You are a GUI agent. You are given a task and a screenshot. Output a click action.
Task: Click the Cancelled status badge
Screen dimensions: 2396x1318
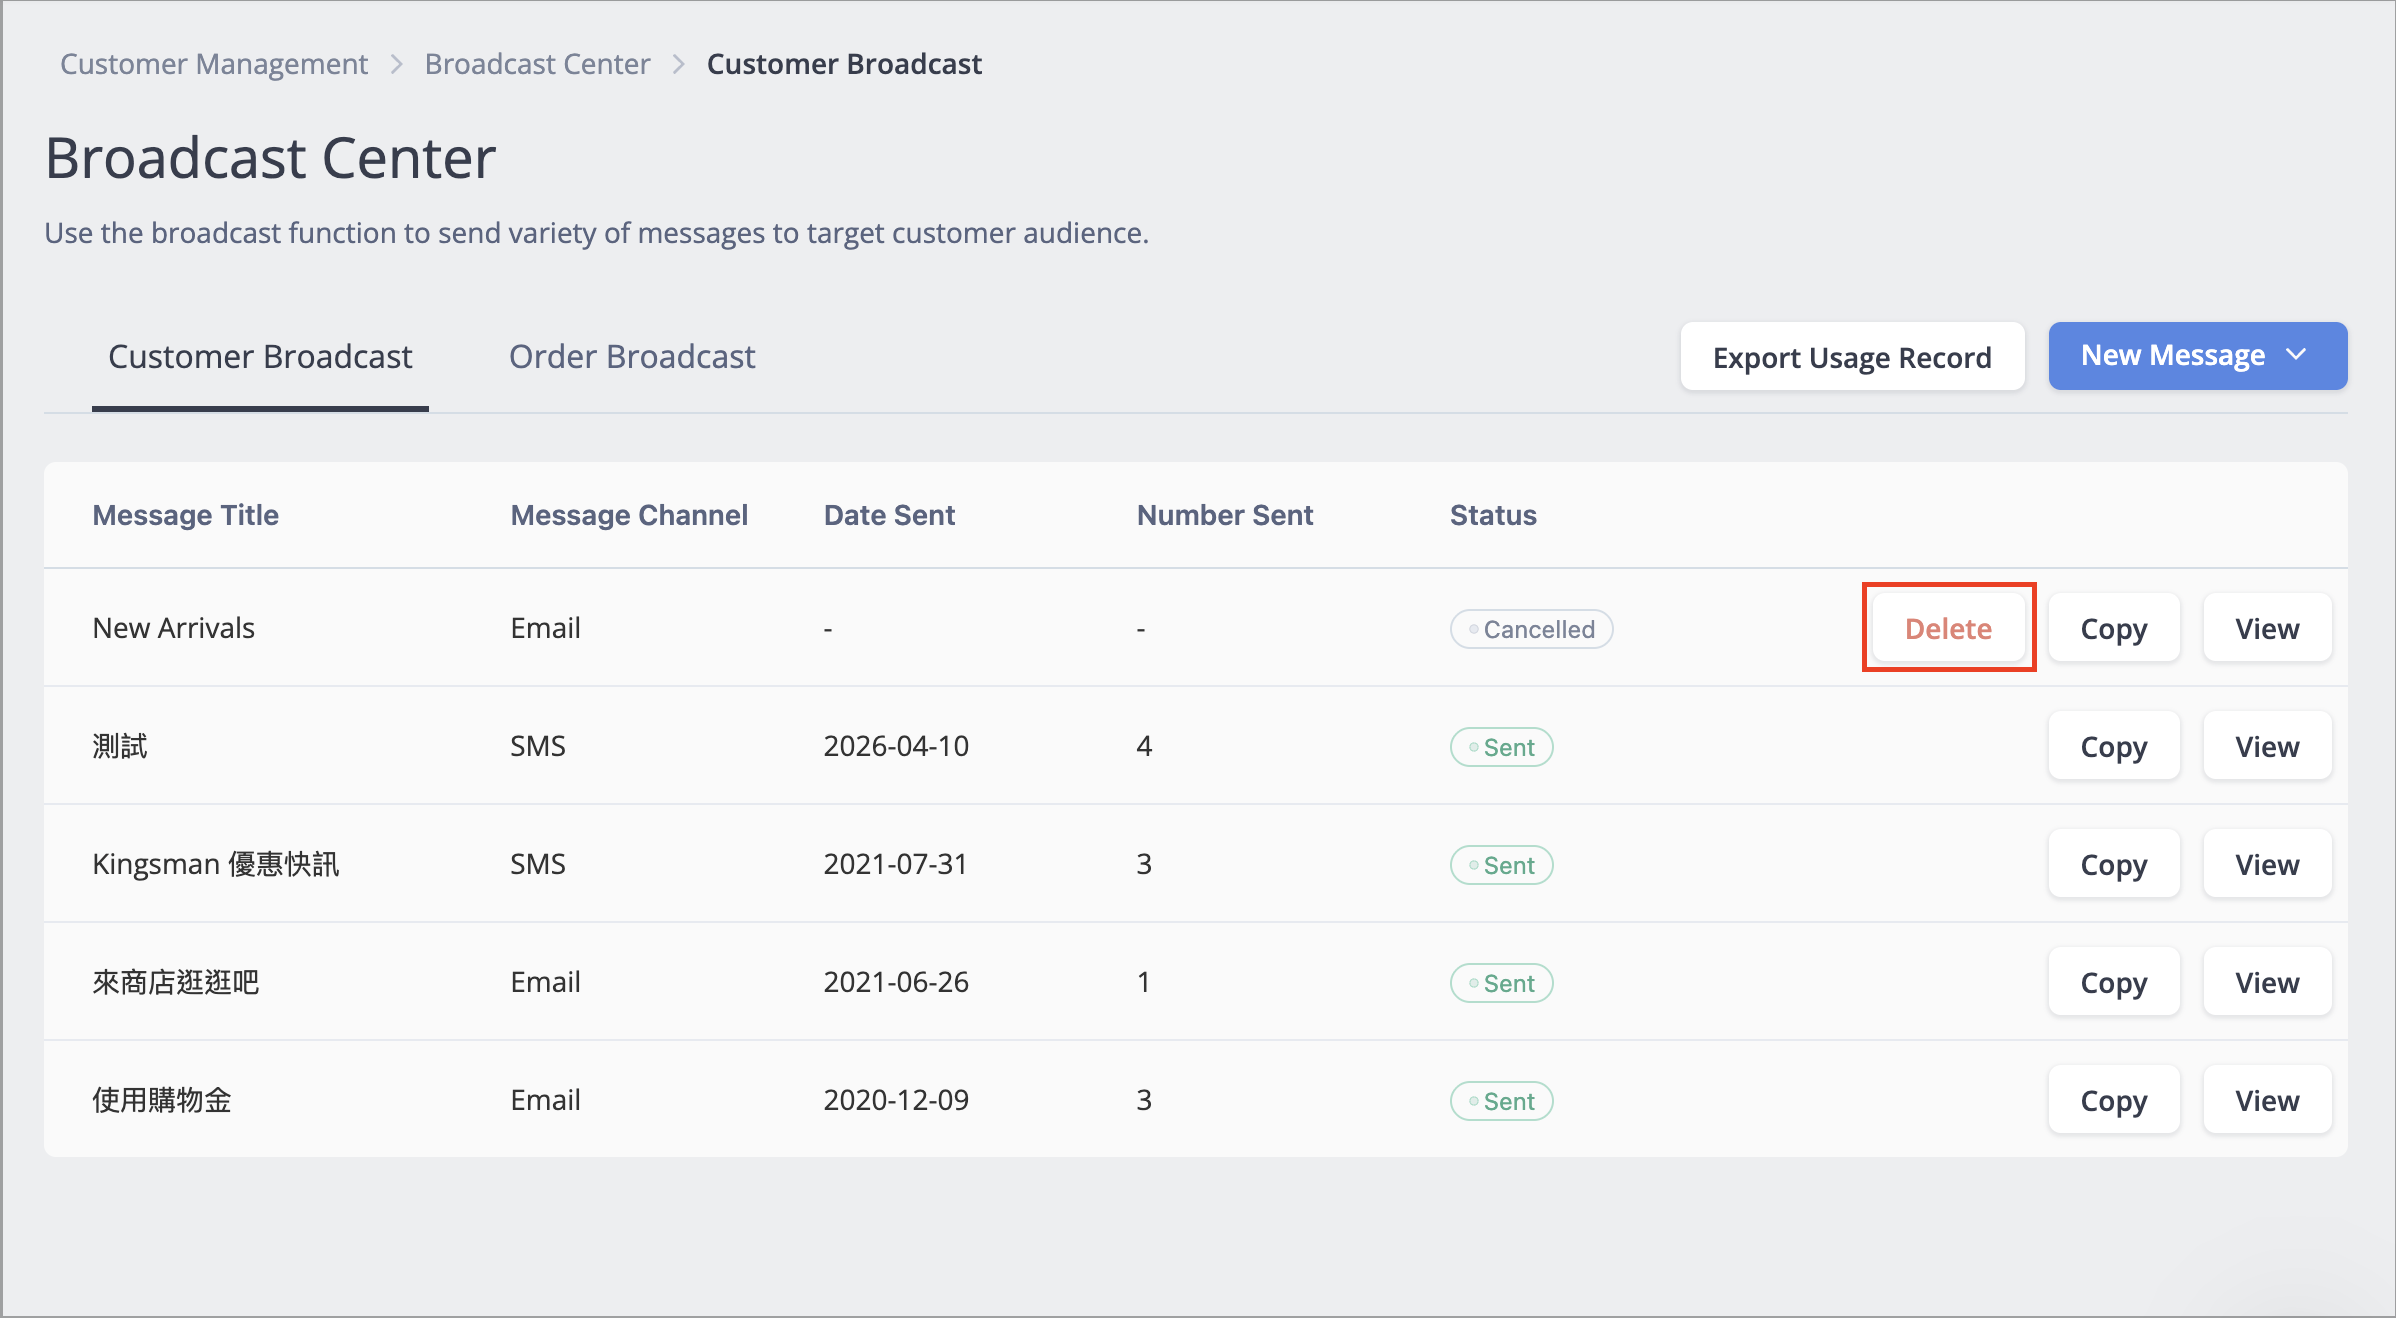pos(1531,629)
